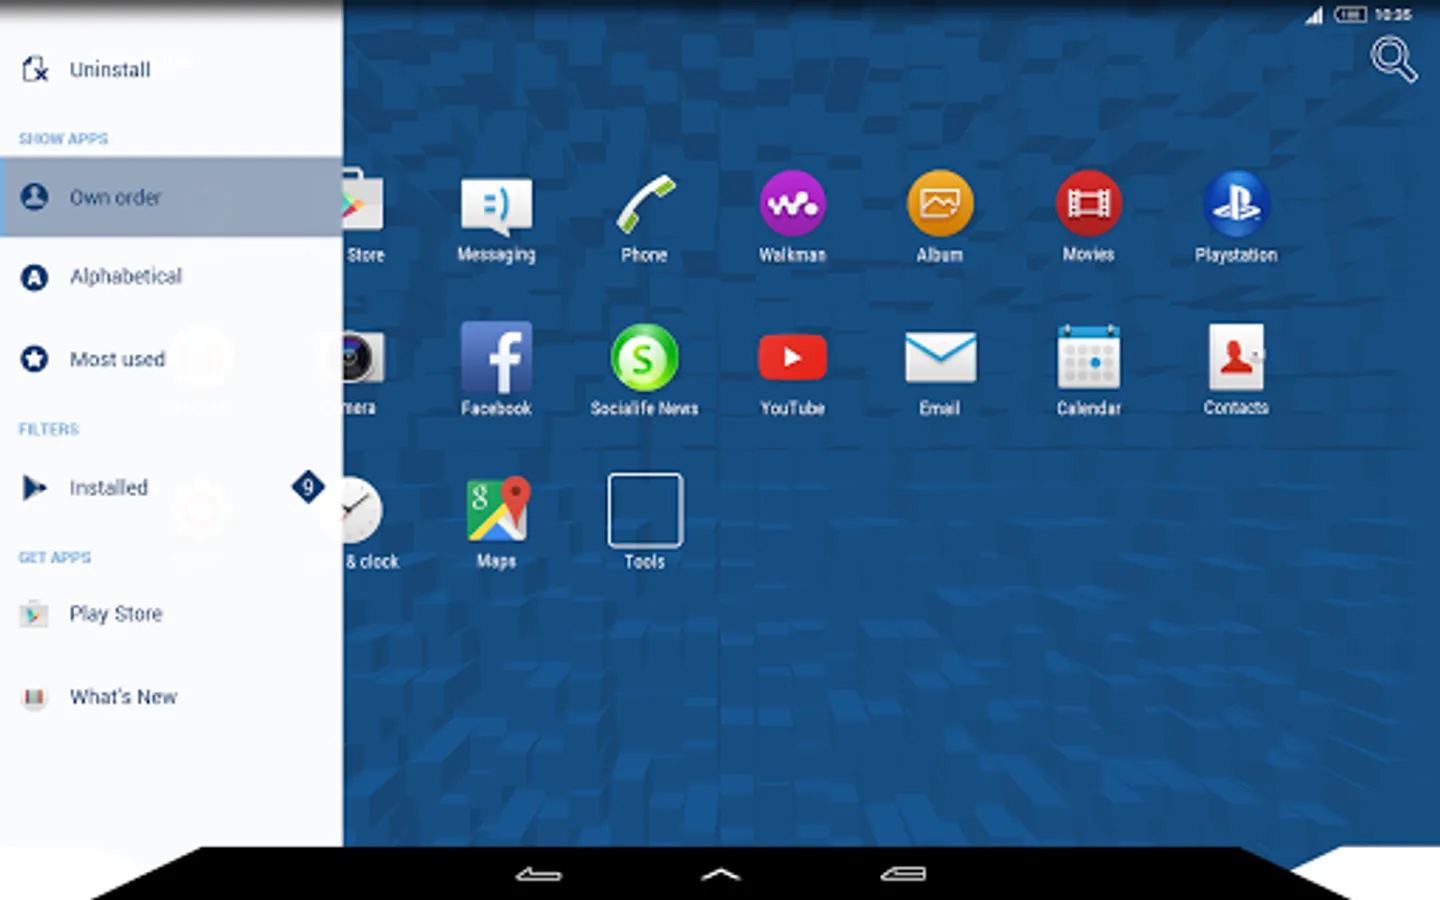
Task: Tap the Android home navigation button
Action: click(x=720, y=874)
